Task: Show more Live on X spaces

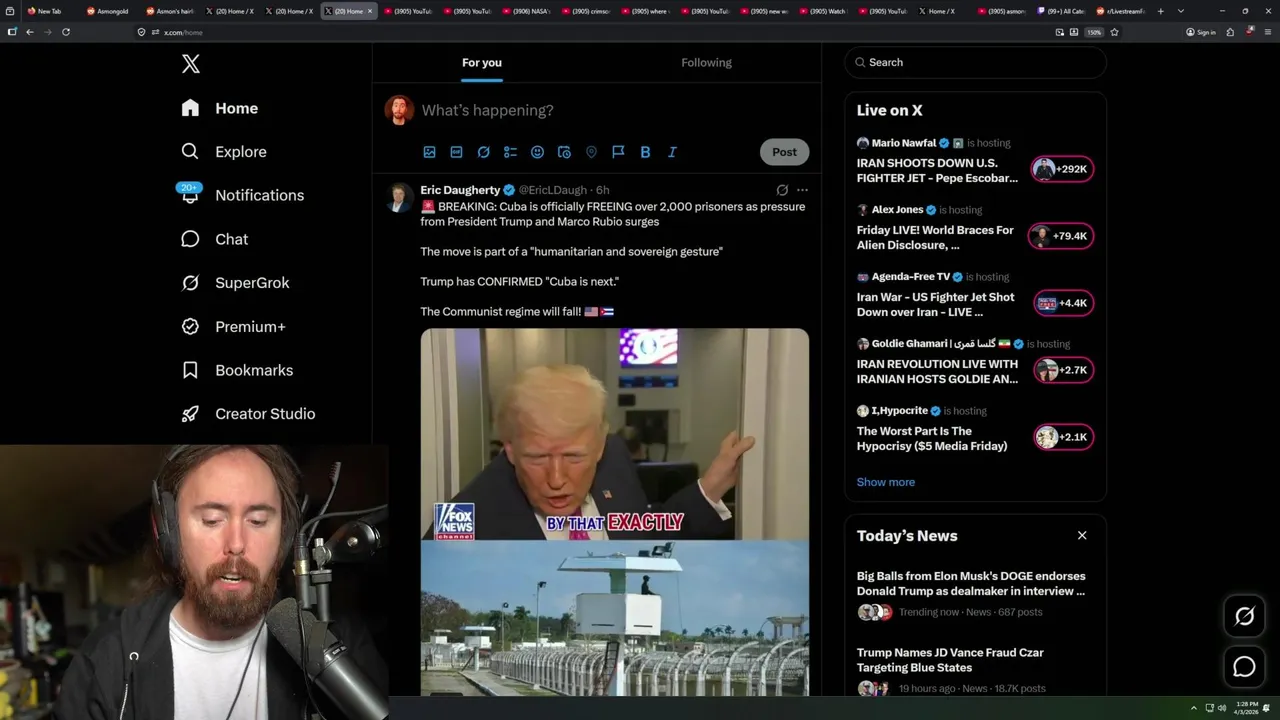Action: 886,482
